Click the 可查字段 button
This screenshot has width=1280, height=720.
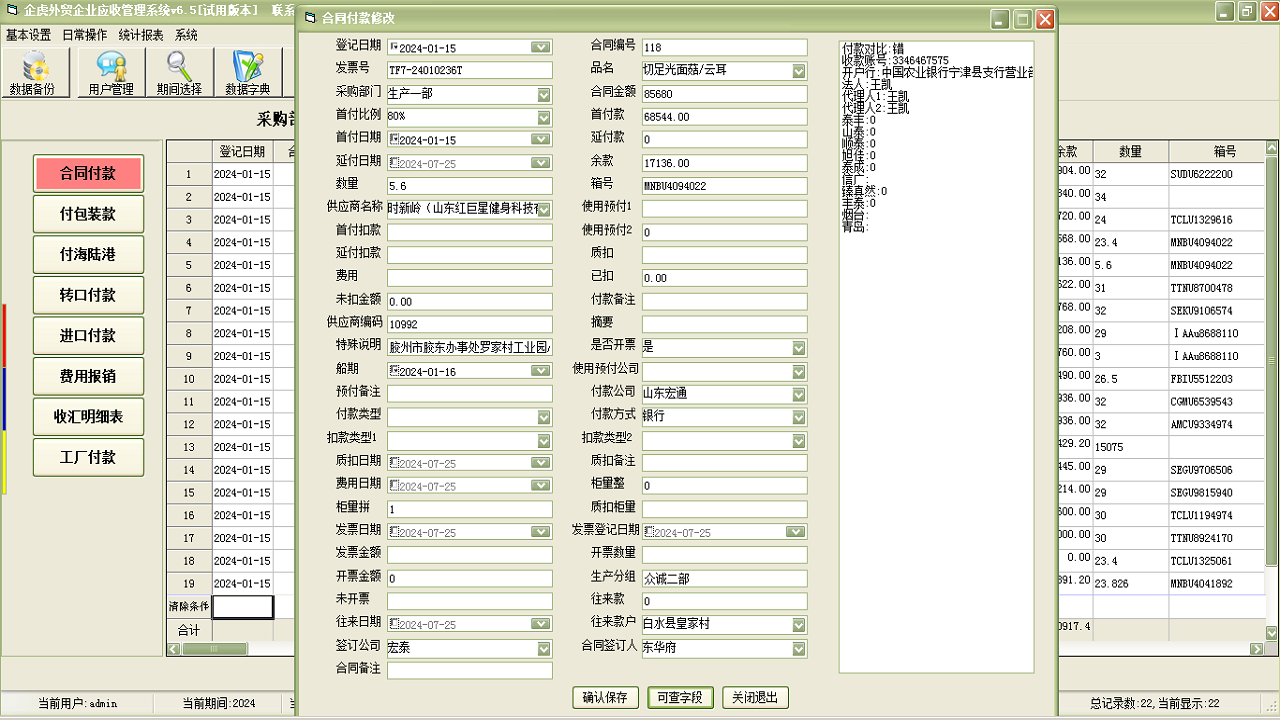680,697
